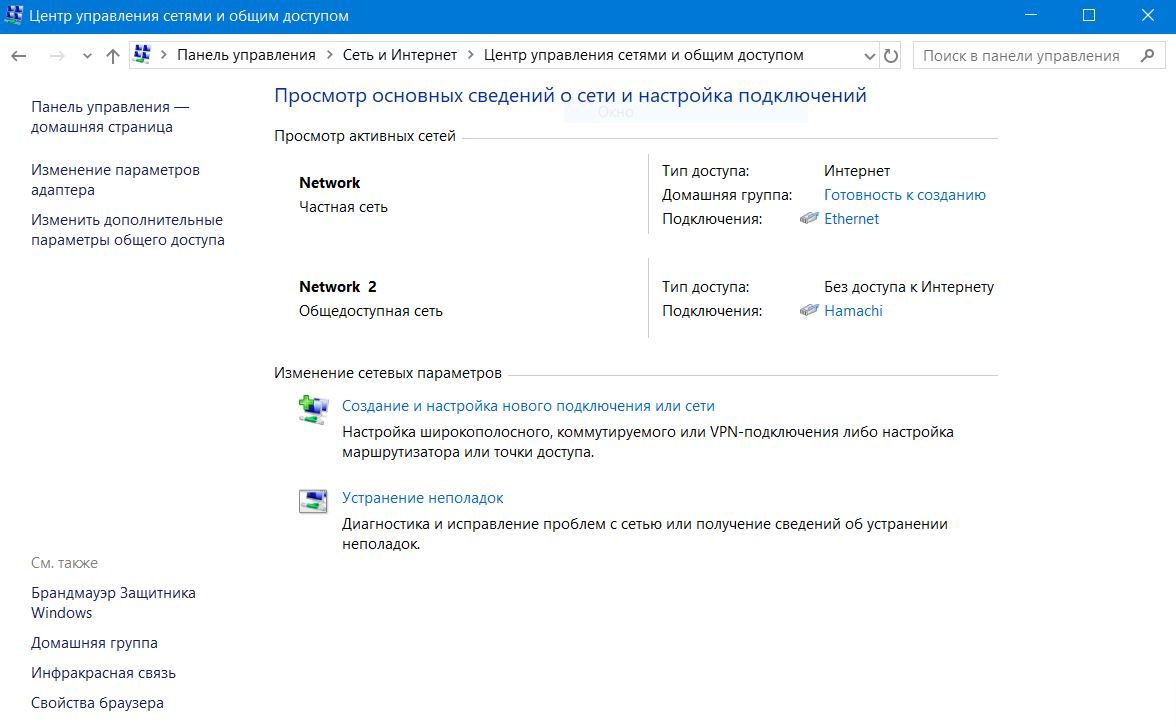Click the Ethernet adapter icon
Viewport: 1176px width, 727px height.
808,218
